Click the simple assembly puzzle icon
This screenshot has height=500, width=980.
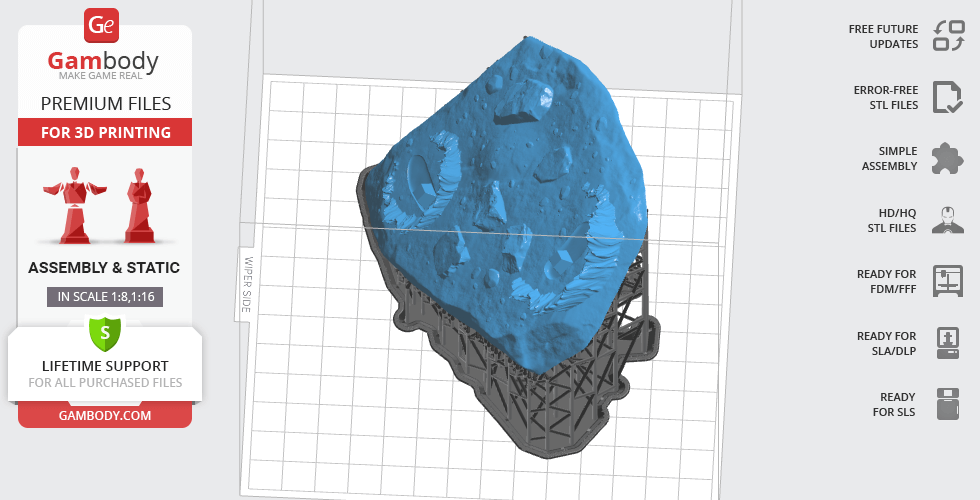pos(946,158)
